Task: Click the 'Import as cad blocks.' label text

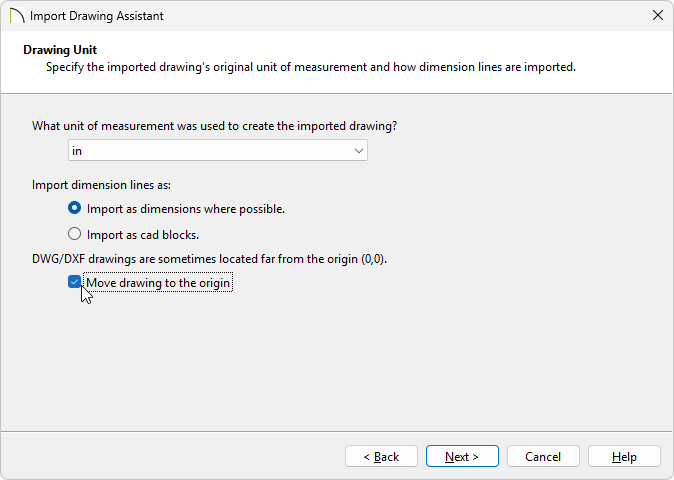Action: pos(143,235)
